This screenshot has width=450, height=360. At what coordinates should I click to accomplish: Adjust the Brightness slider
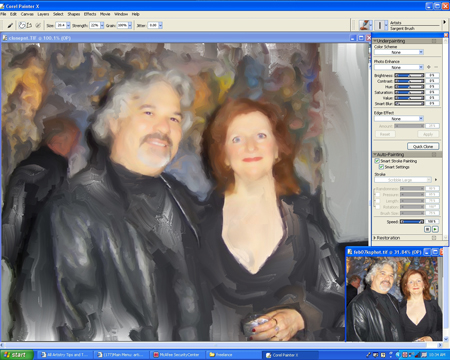click(409, 75)
